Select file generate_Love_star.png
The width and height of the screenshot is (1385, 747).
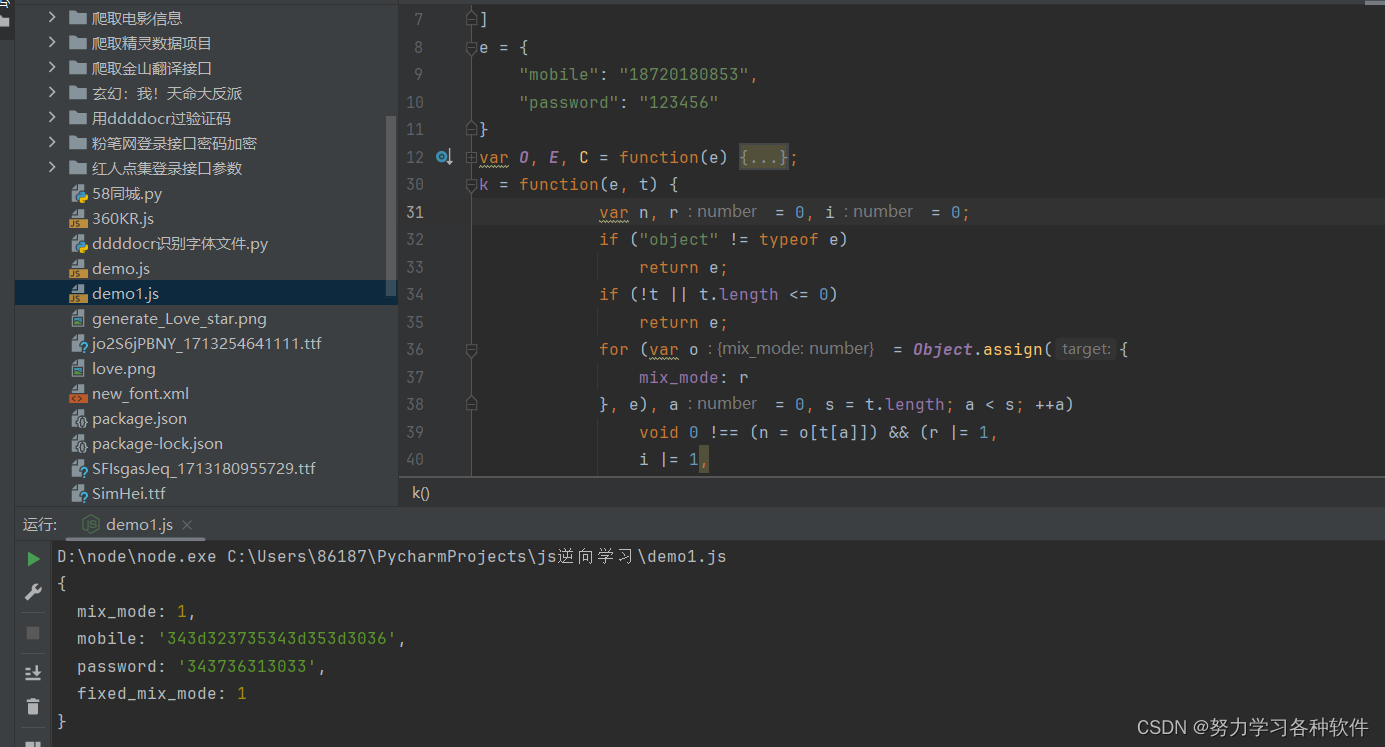tap(179, 319)
